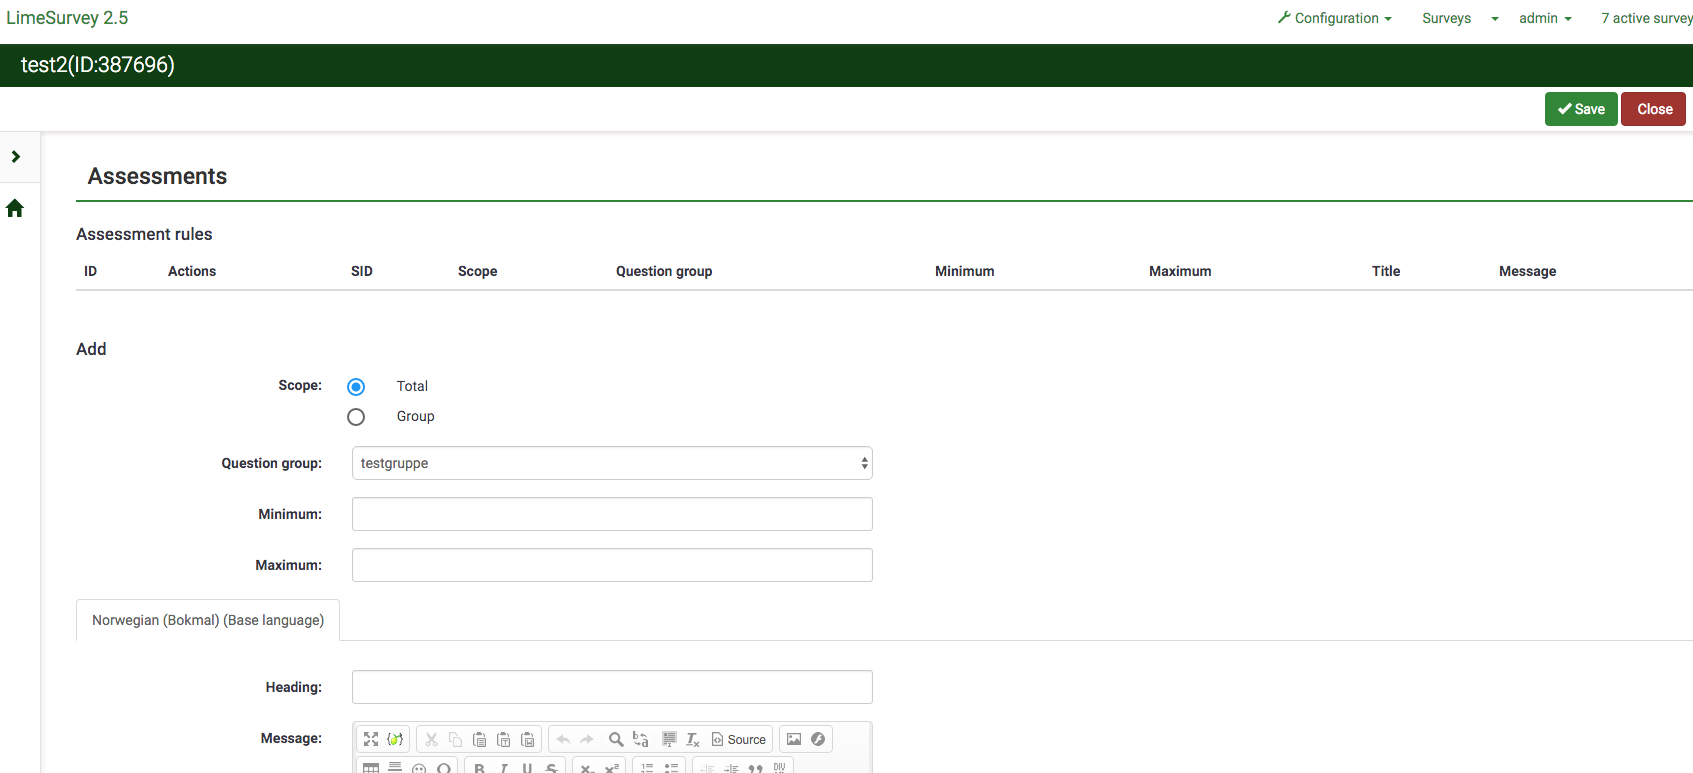Screen dimensions: 1693x773
Task: Select the Total scope radio button
Action: click(x=356, y=387)
